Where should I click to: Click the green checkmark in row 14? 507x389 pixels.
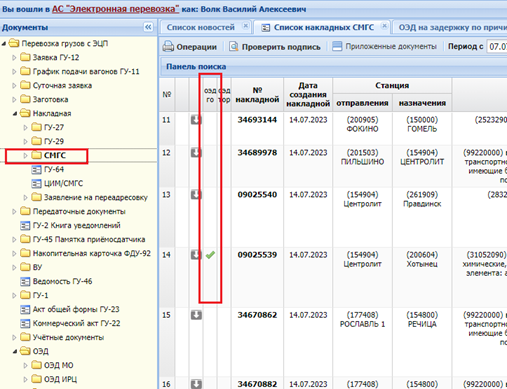210,255
